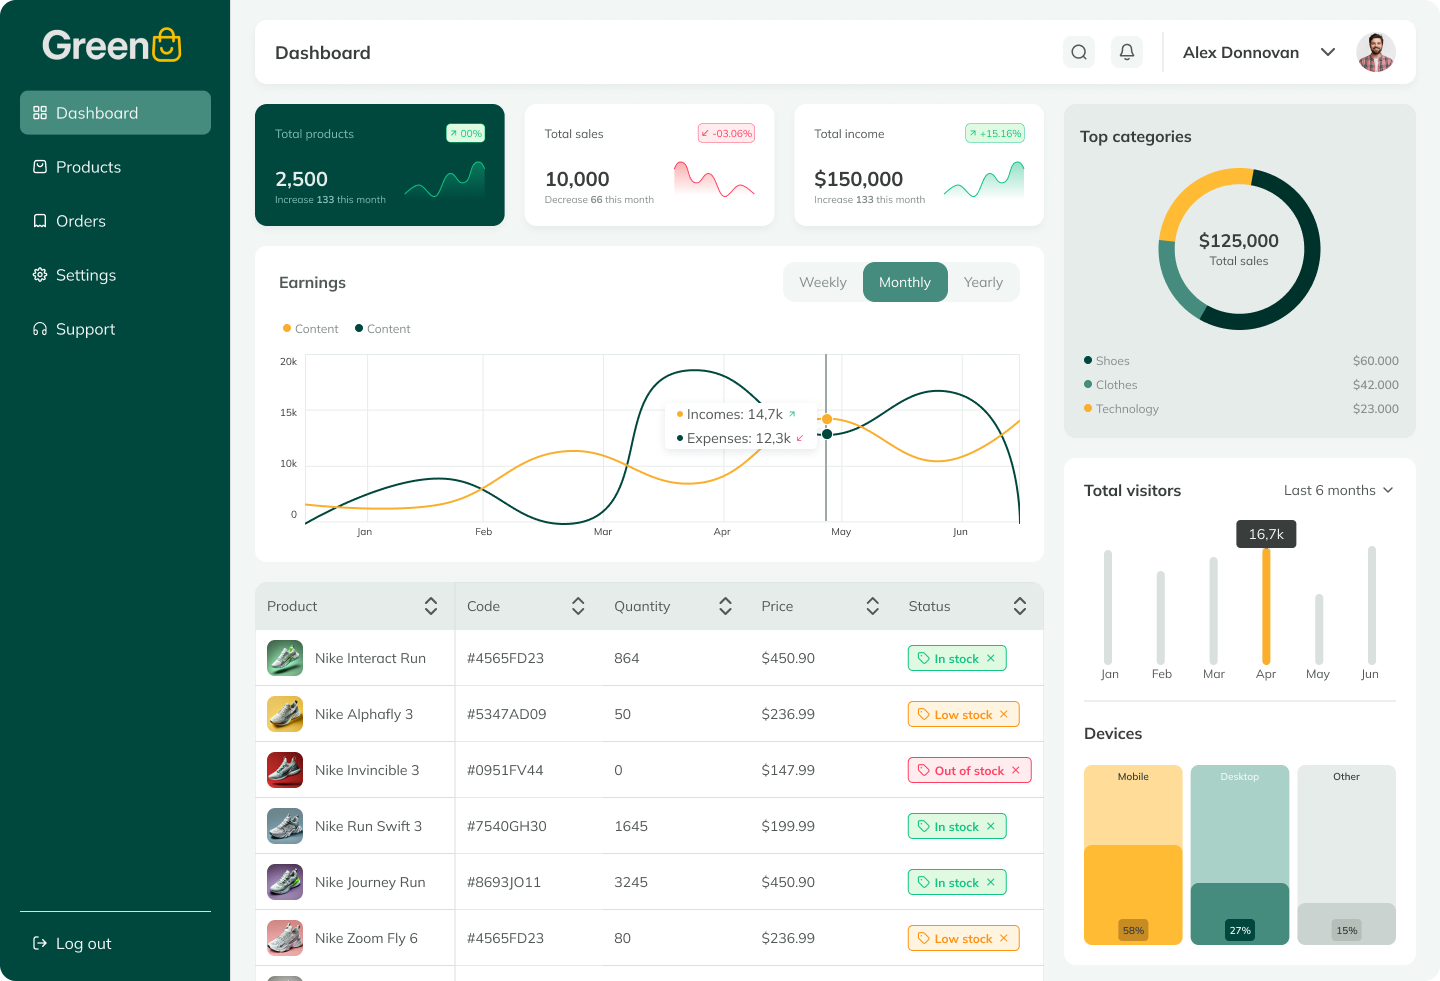Click the Products sidebar bag icon

coord(40,167)
